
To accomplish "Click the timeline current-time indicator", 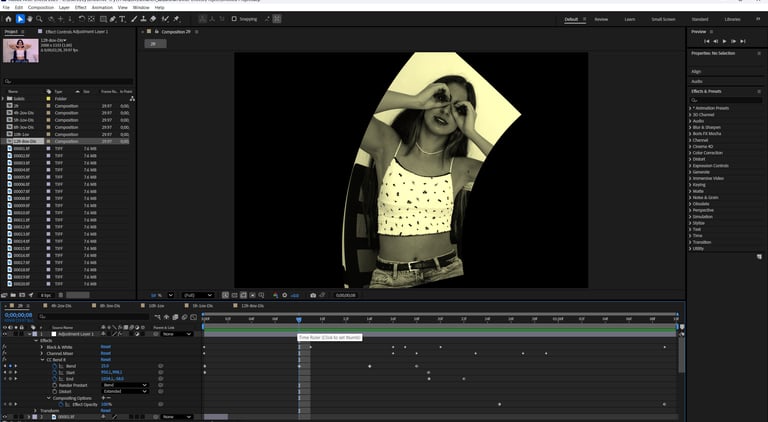I will [x=298, y=320].
